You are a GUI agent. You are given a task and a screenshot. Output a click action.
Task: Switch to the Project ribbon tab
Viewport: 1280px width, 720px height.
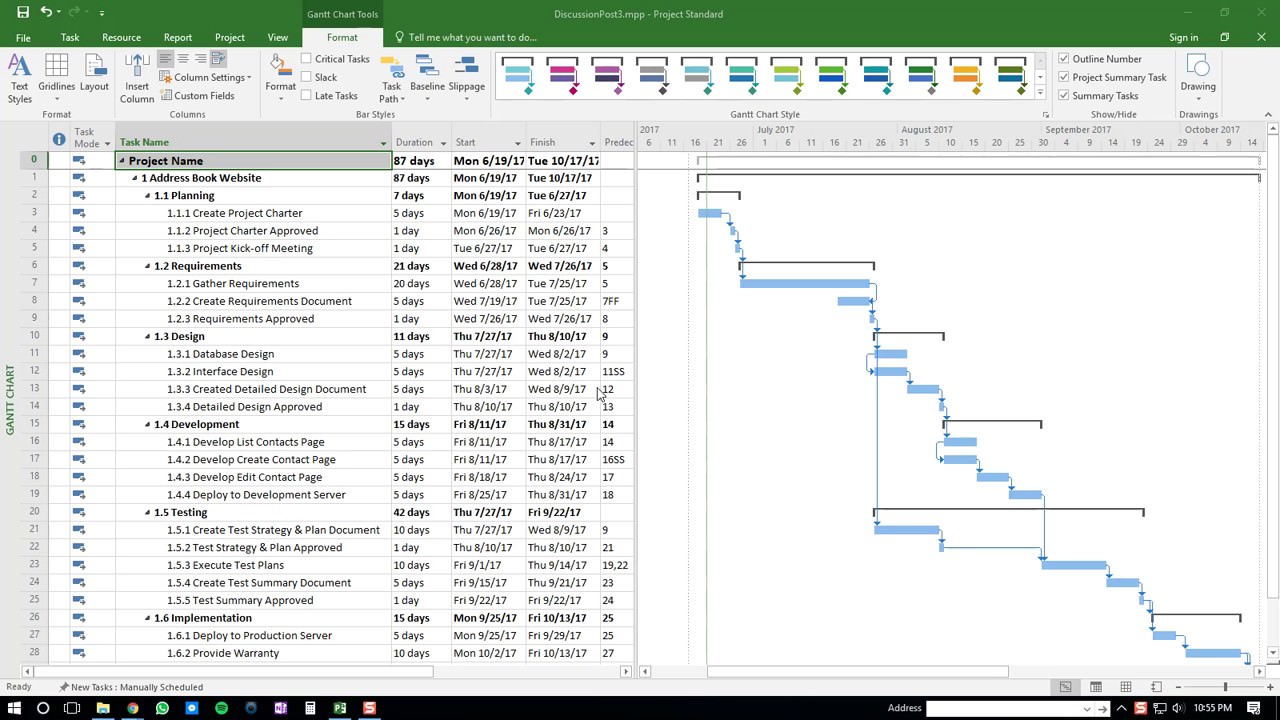pyautogui.click(x=229, y=37)
